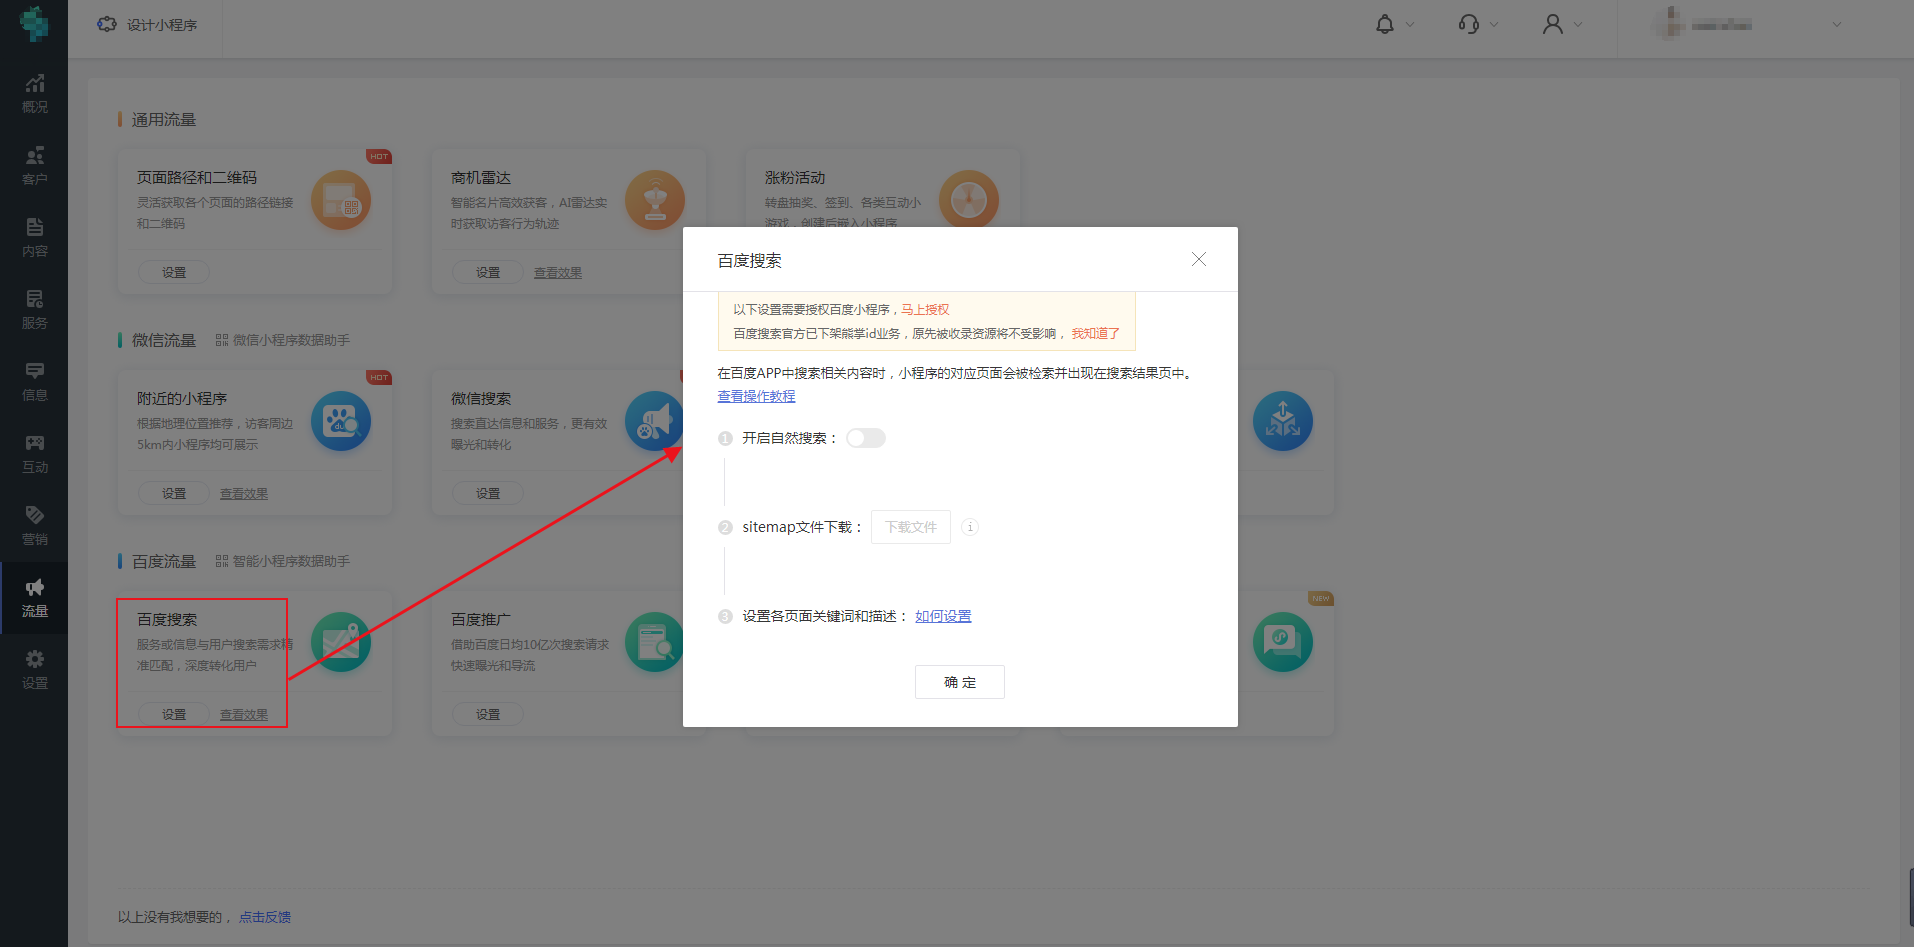The image size is (1914, 947).
Task: Click the 百度搜索 card icon
Action: click(341, 642)
